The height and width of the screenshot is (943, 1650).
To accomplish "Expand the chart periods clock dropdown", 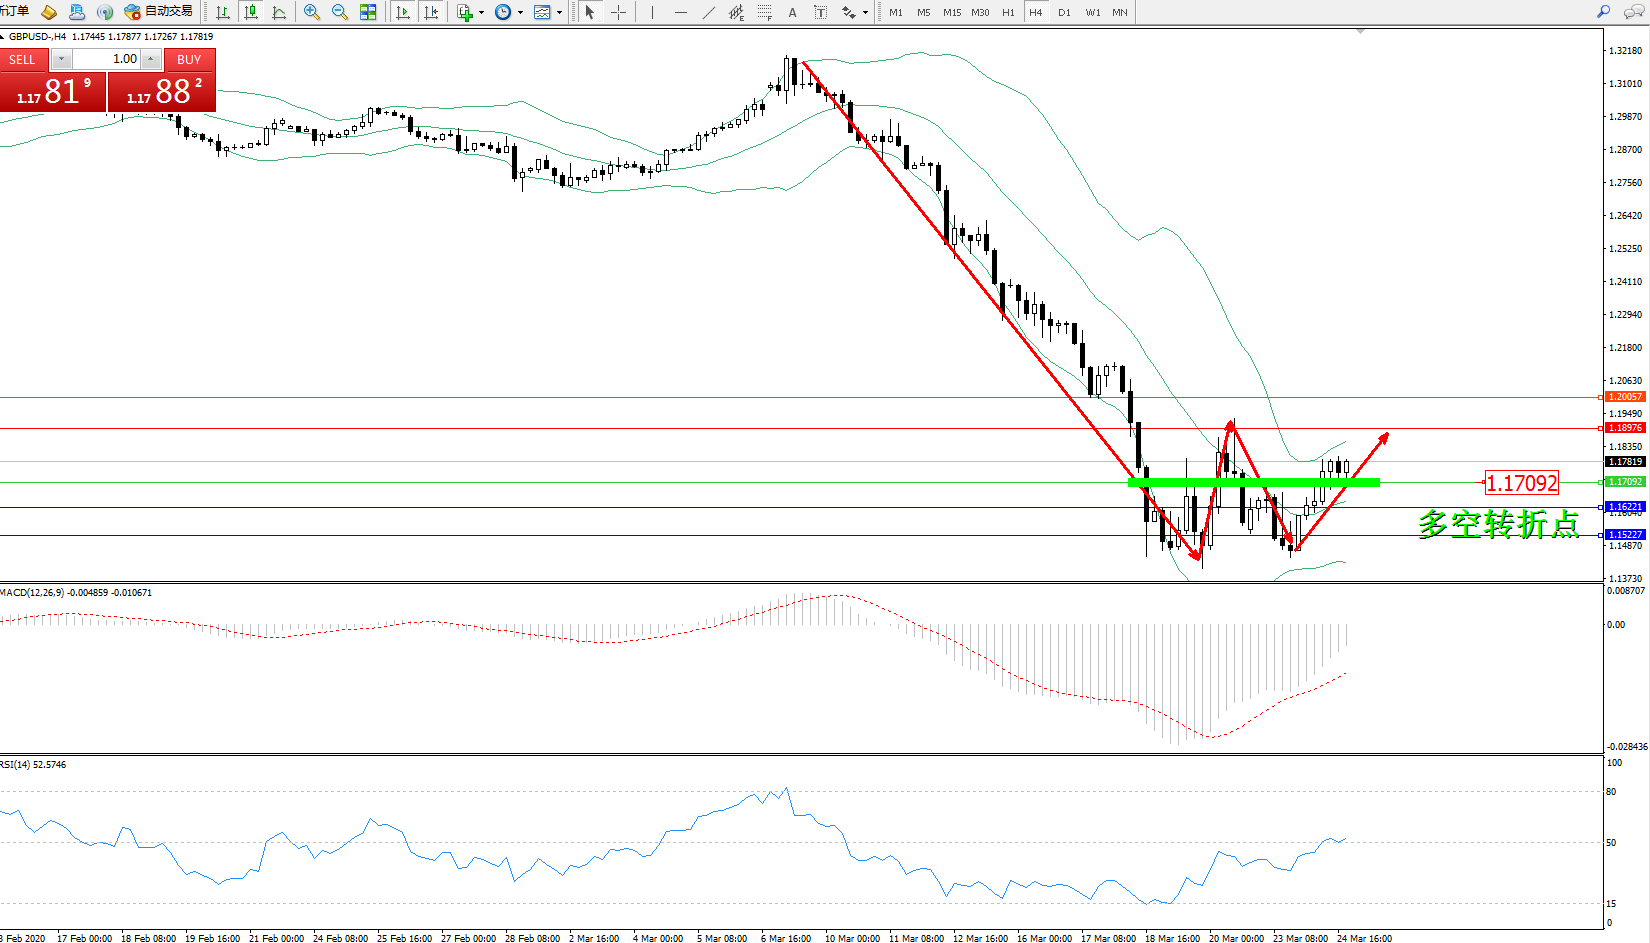I will click(520, 13).
